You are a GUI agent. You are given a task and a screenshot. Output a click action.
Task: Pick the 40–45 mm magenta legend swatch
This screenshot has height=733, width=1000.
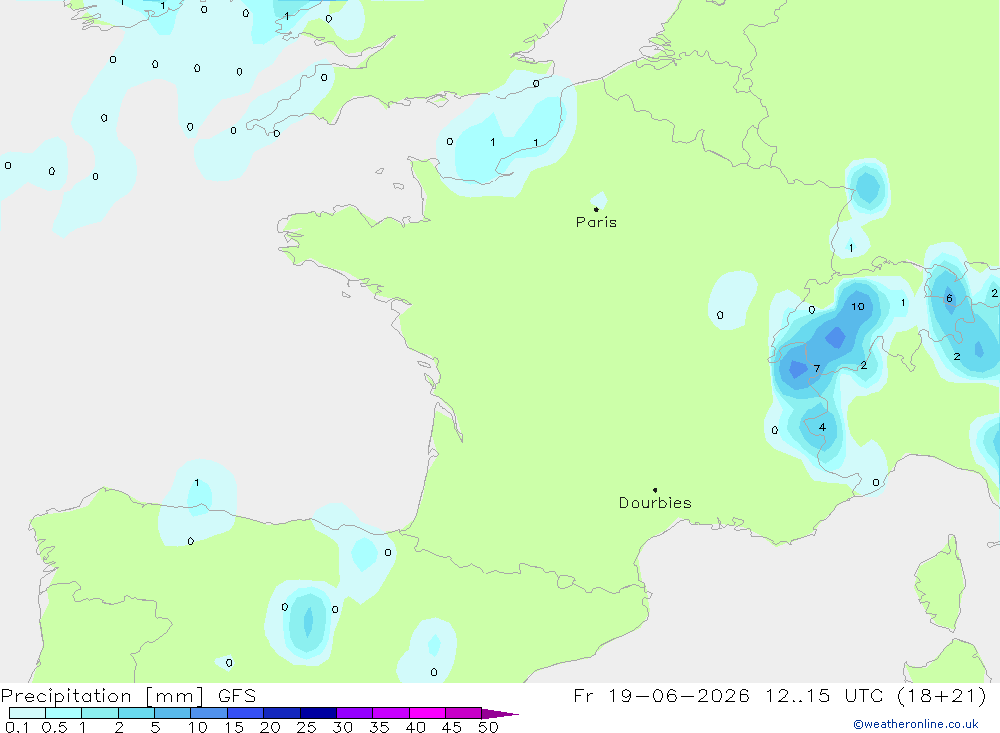(427, 713)
